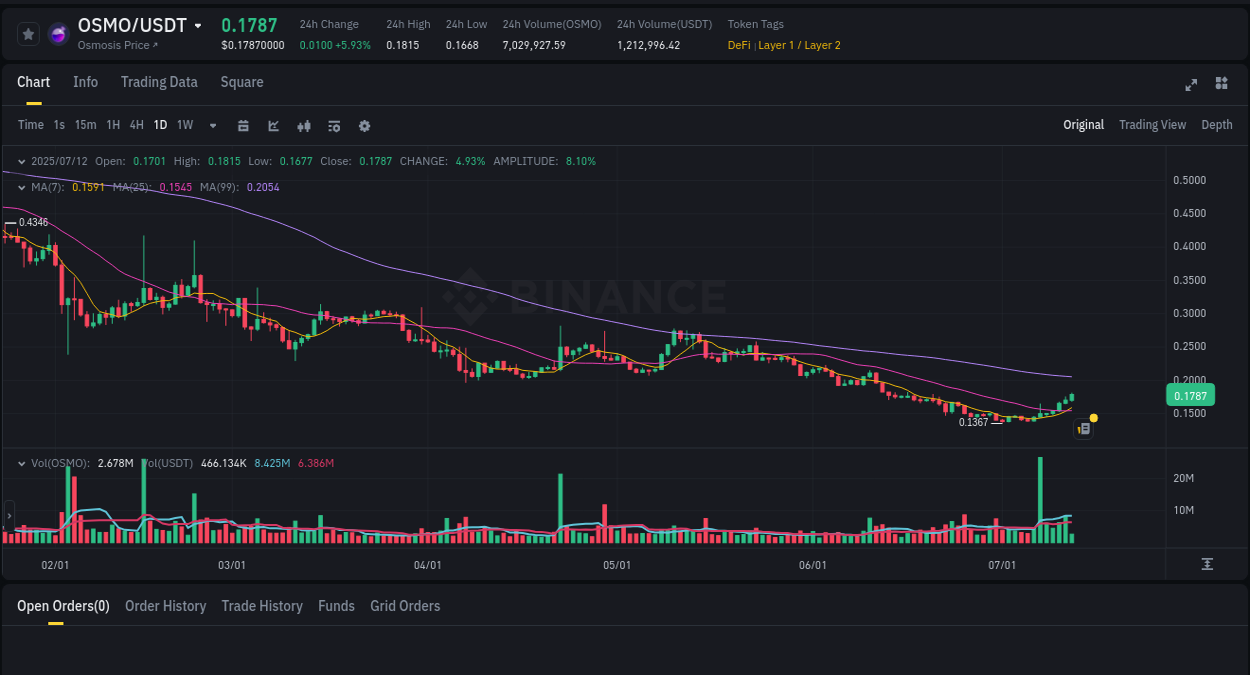Switch to the Trade History tab

pos(262,606)
